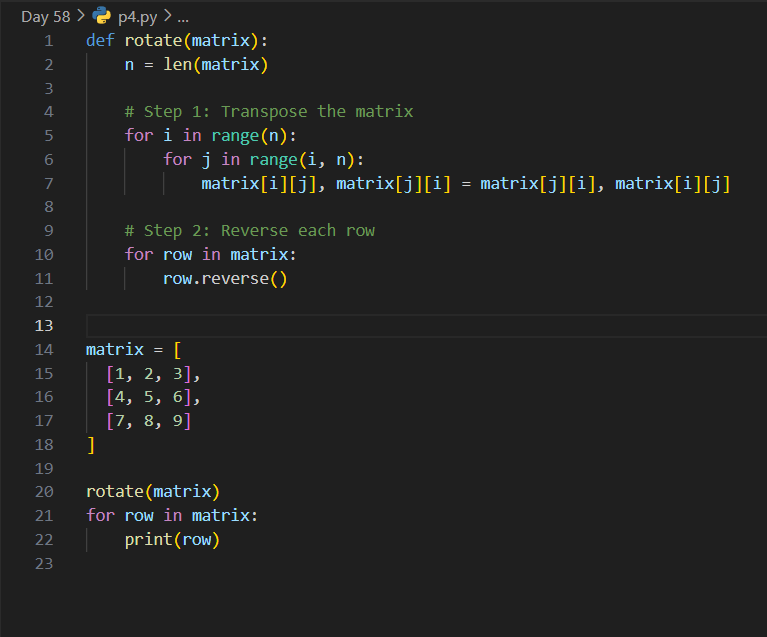Click line number 13 in gutter
This screenshot has height=637, width=767.
(44, 326)
